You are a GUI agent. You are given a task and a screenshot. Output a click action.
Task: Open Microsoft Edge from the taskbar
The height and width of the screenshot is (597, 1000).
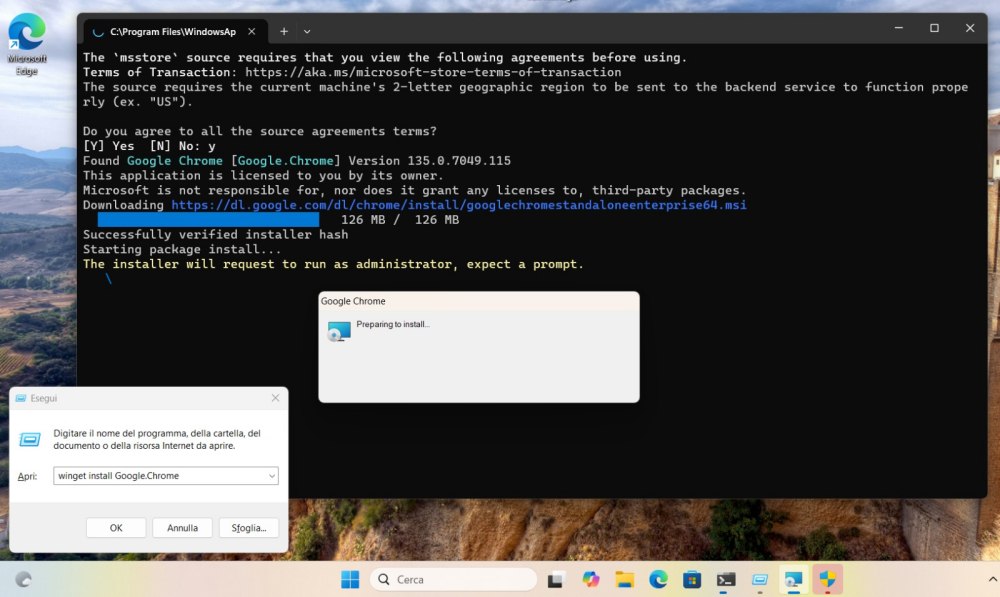pos(658,579)
